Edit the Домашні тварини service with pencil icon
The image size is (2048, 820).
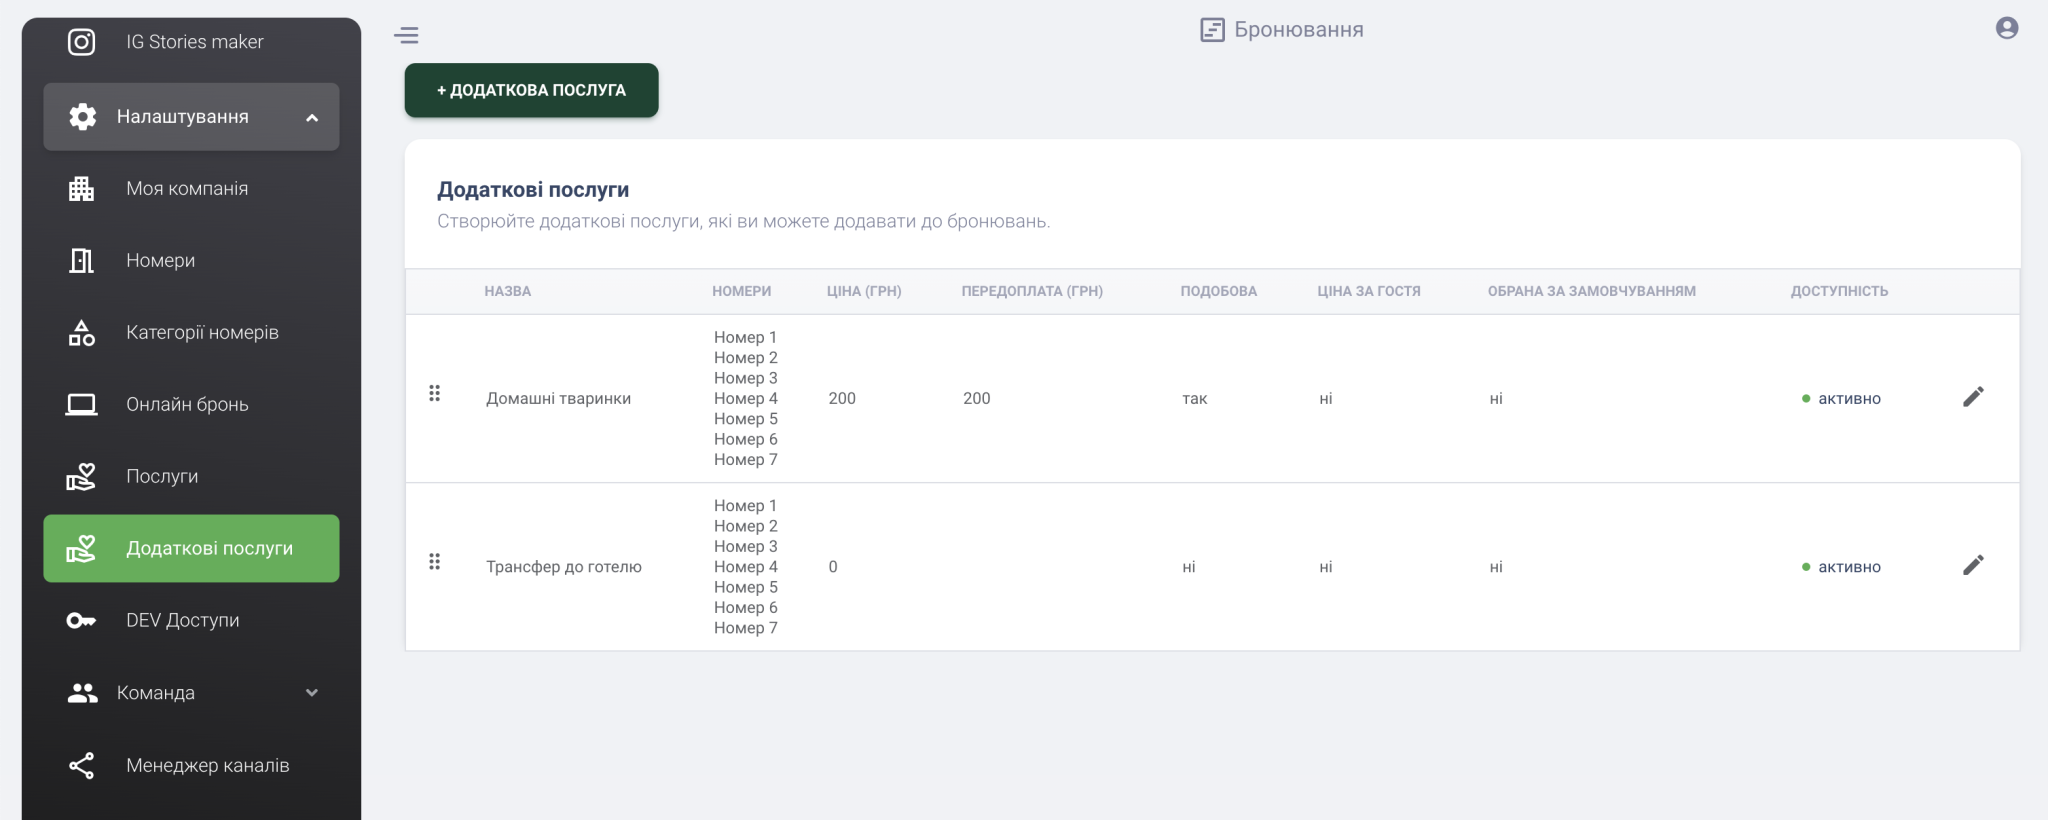[x=1972, y=397]
